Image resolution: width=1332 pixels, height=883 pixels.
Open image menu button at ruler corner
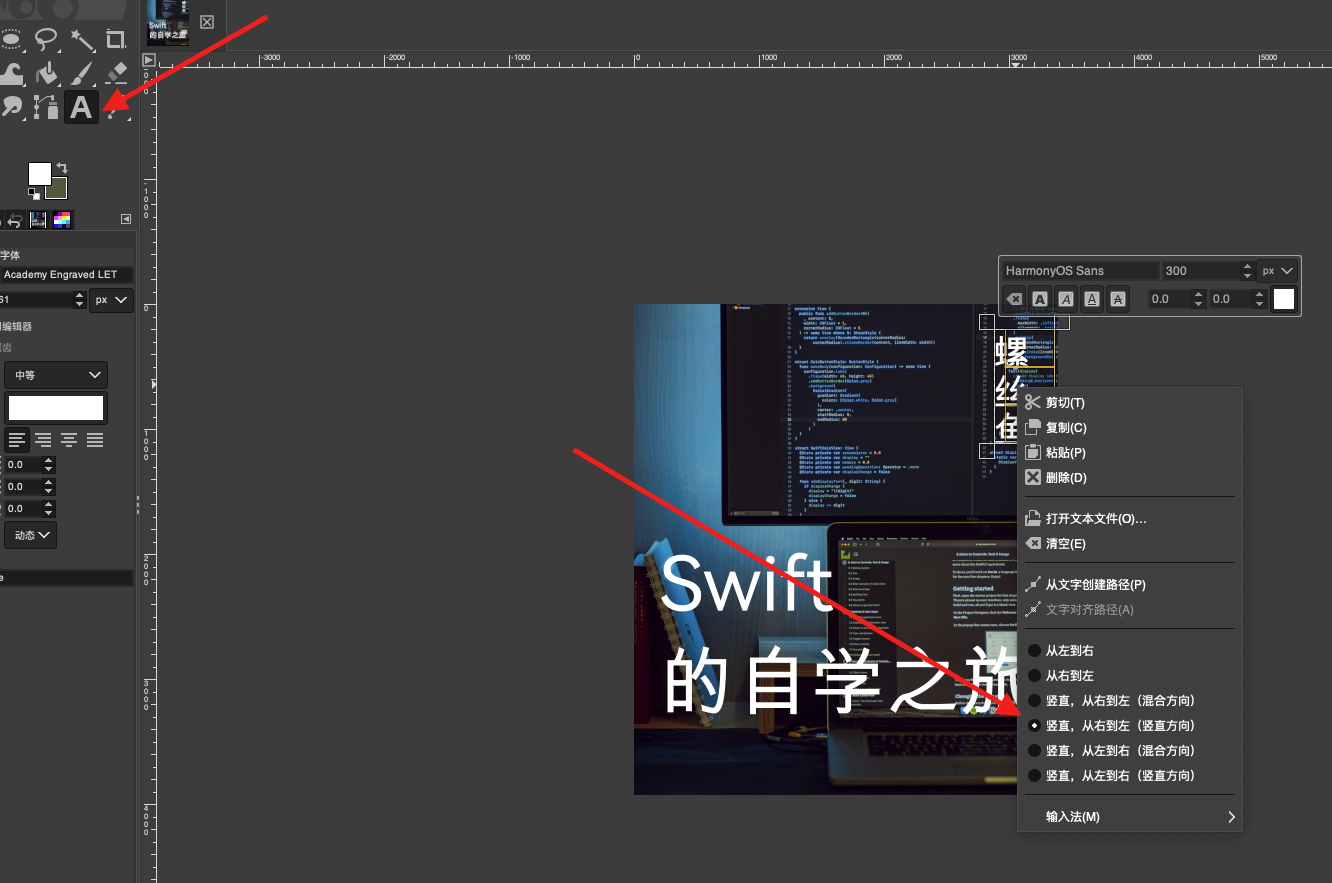[x=149, y=60]
